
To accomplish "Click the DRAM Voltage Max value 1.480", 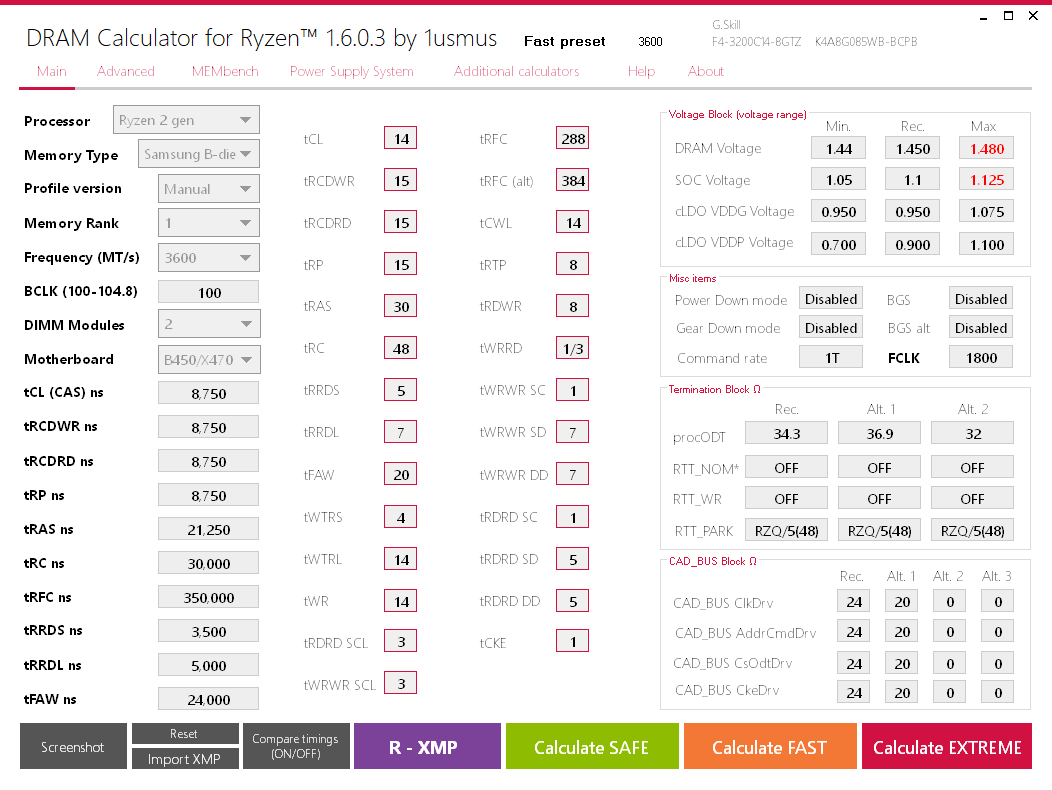I will pyautogui.click(x=986, y=148).
